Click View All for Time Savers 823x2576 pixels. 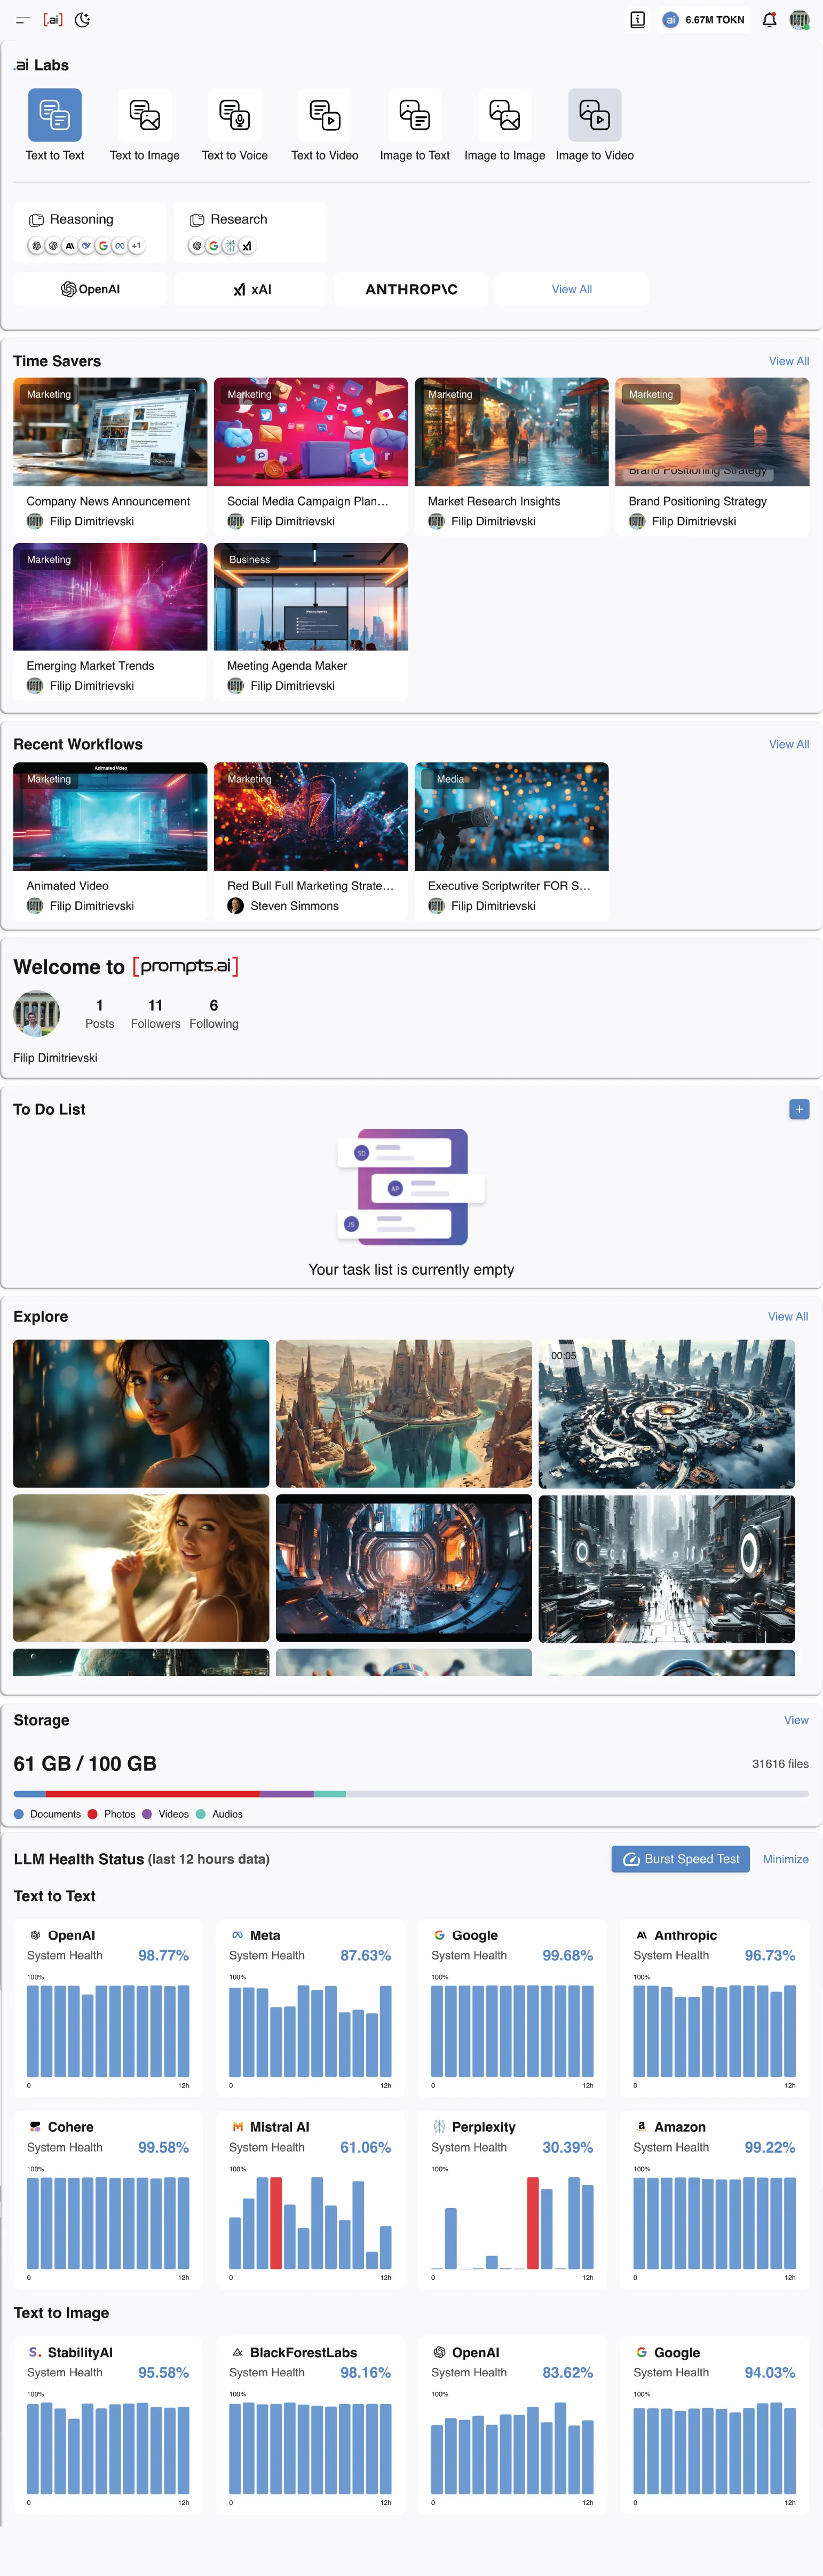789,361
